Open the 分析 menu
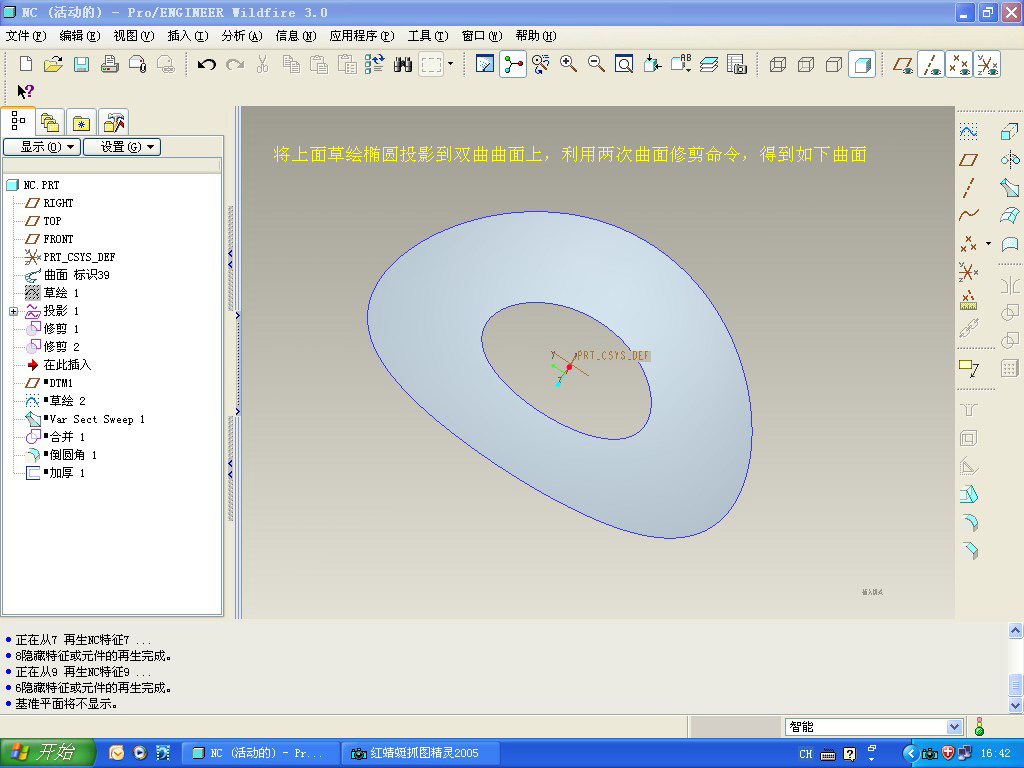This screenshot has width=1024, height=768. [x=242, y=35]
